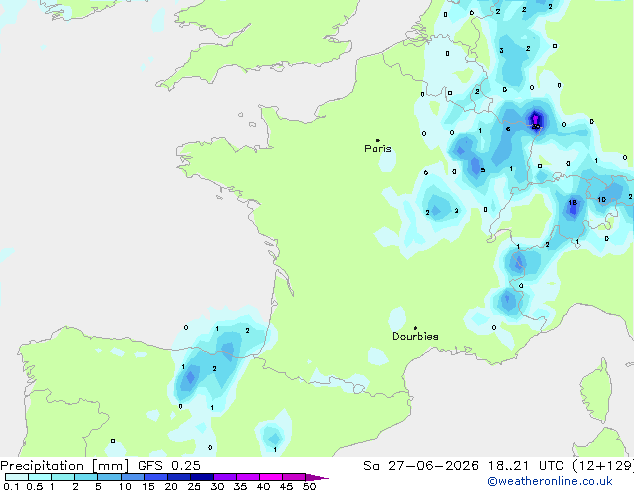Click the legend arrow tip beyond 50 mm
634x490 pixels.
pyautogui.click(x=317, y=477)
